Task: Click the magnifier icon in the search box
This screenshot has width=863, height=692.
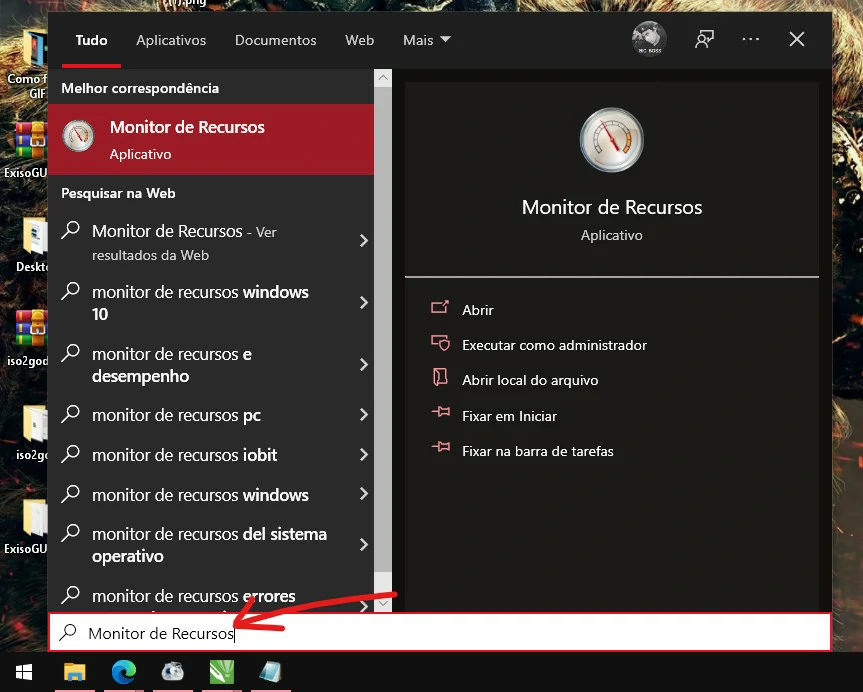Action: [68, 633]
